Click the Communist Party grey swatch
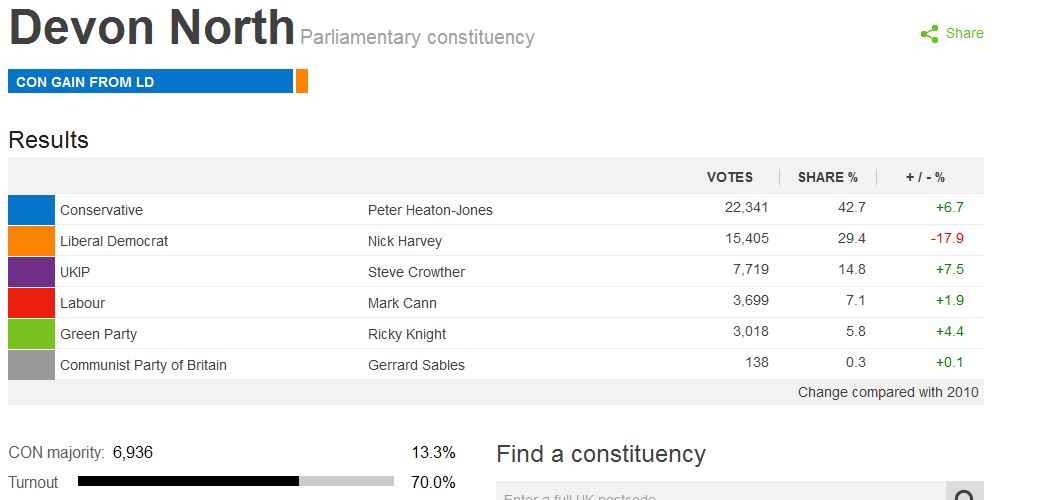Image resolution: width=1040 pixels, height=500 pixels. (x=31, y=365)
